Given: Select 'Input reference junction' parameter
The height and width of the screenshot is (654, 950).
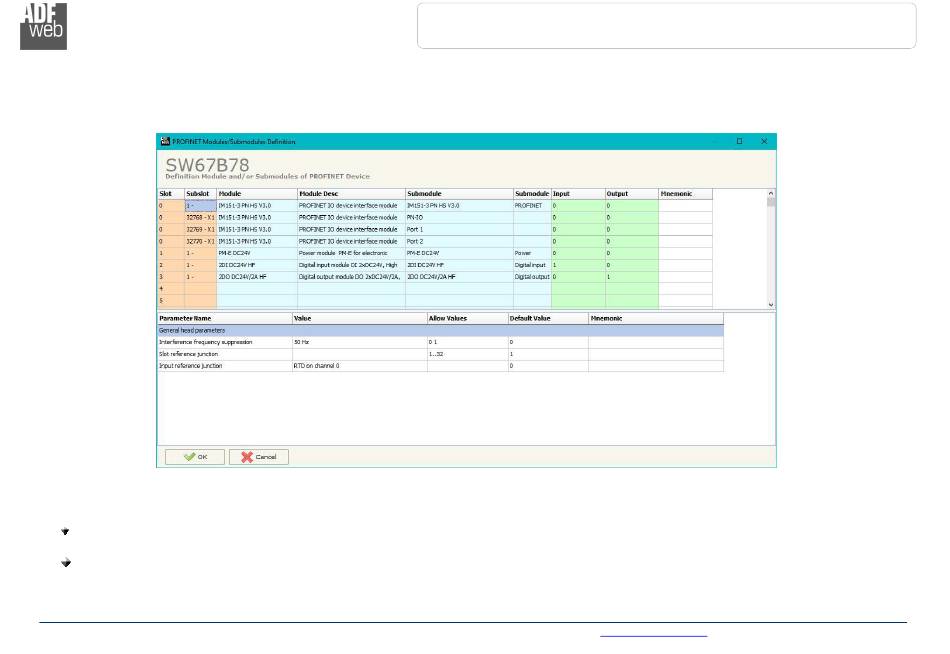Looking at the screenshot, I should (x=225, y=366).
